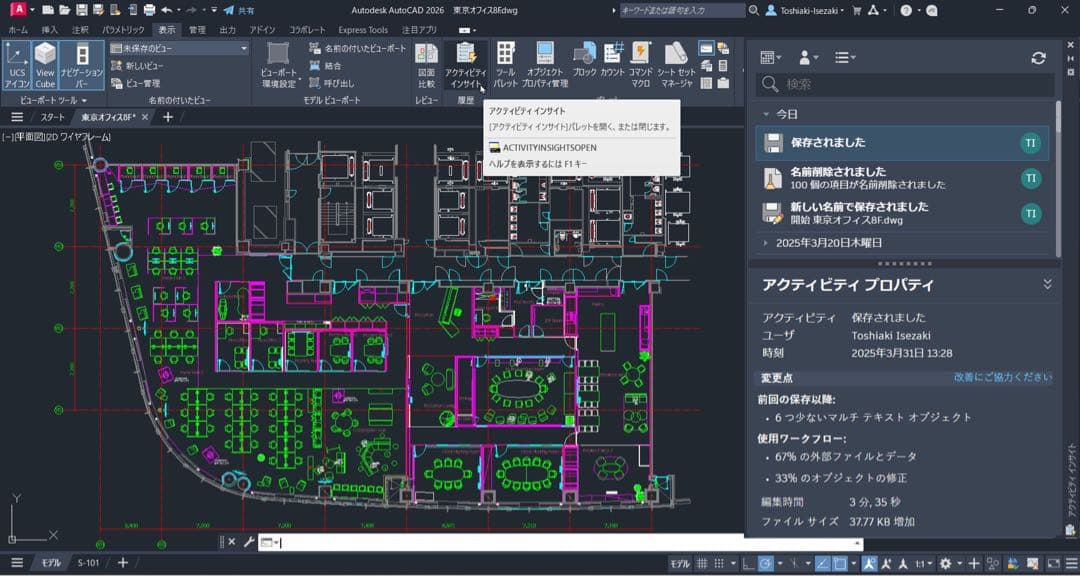Click the 改善にご協力ください link

tap(1007, 374)
